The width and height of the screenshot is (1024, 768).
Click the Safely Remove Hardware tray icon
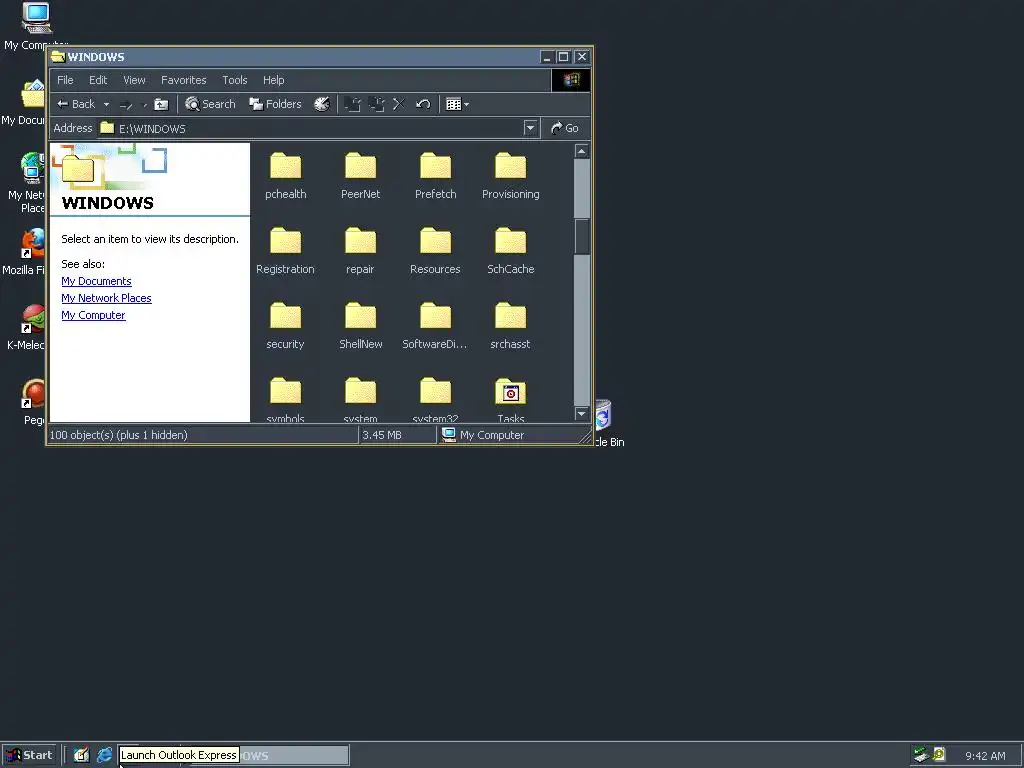pos(921,755)
